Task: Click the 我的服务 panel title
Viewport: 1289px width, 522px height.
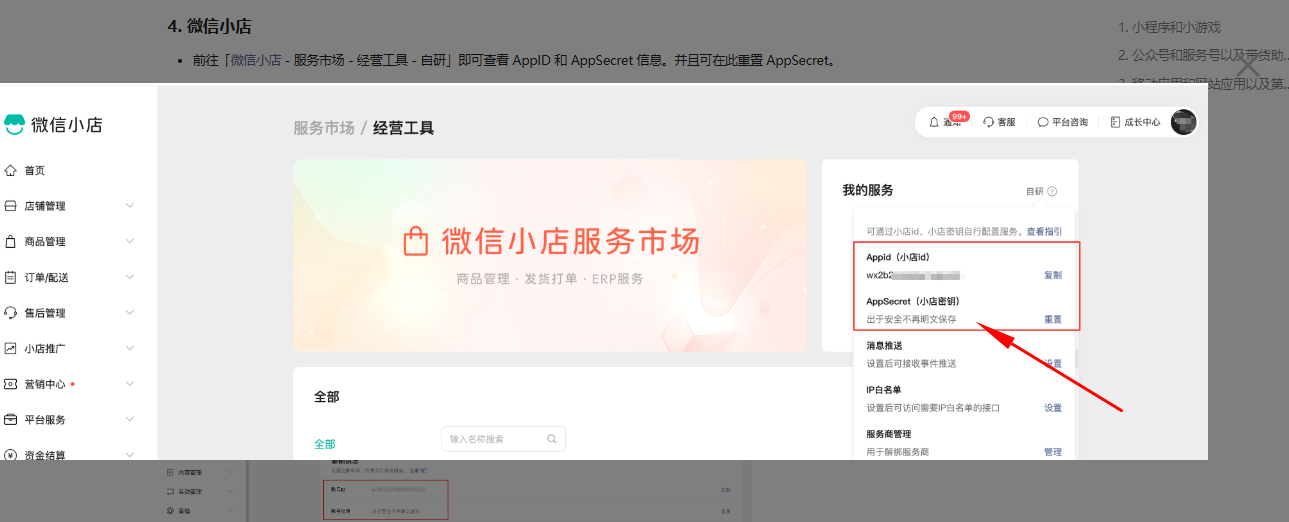Action: pos(868,190)
